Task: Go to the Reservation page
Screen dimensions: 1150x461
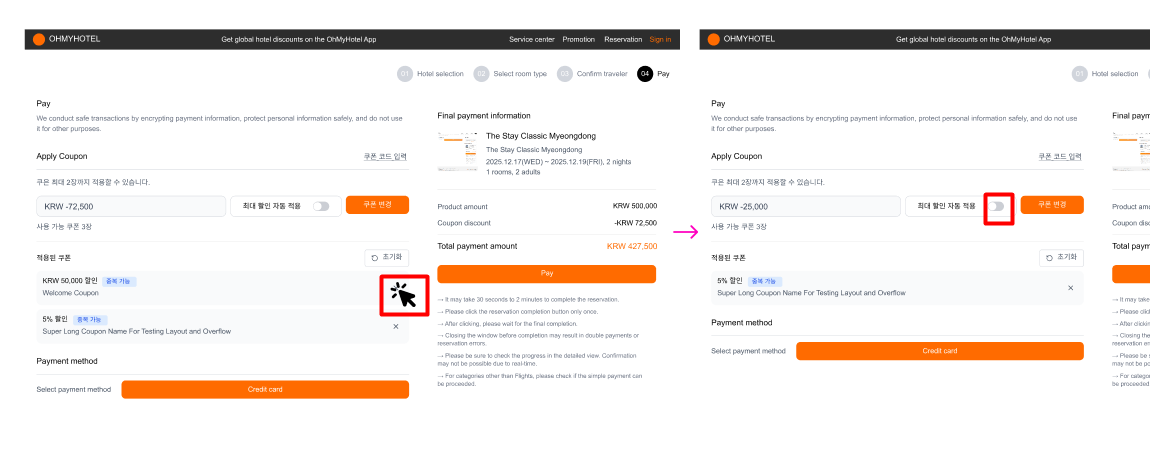Action: 623,39
